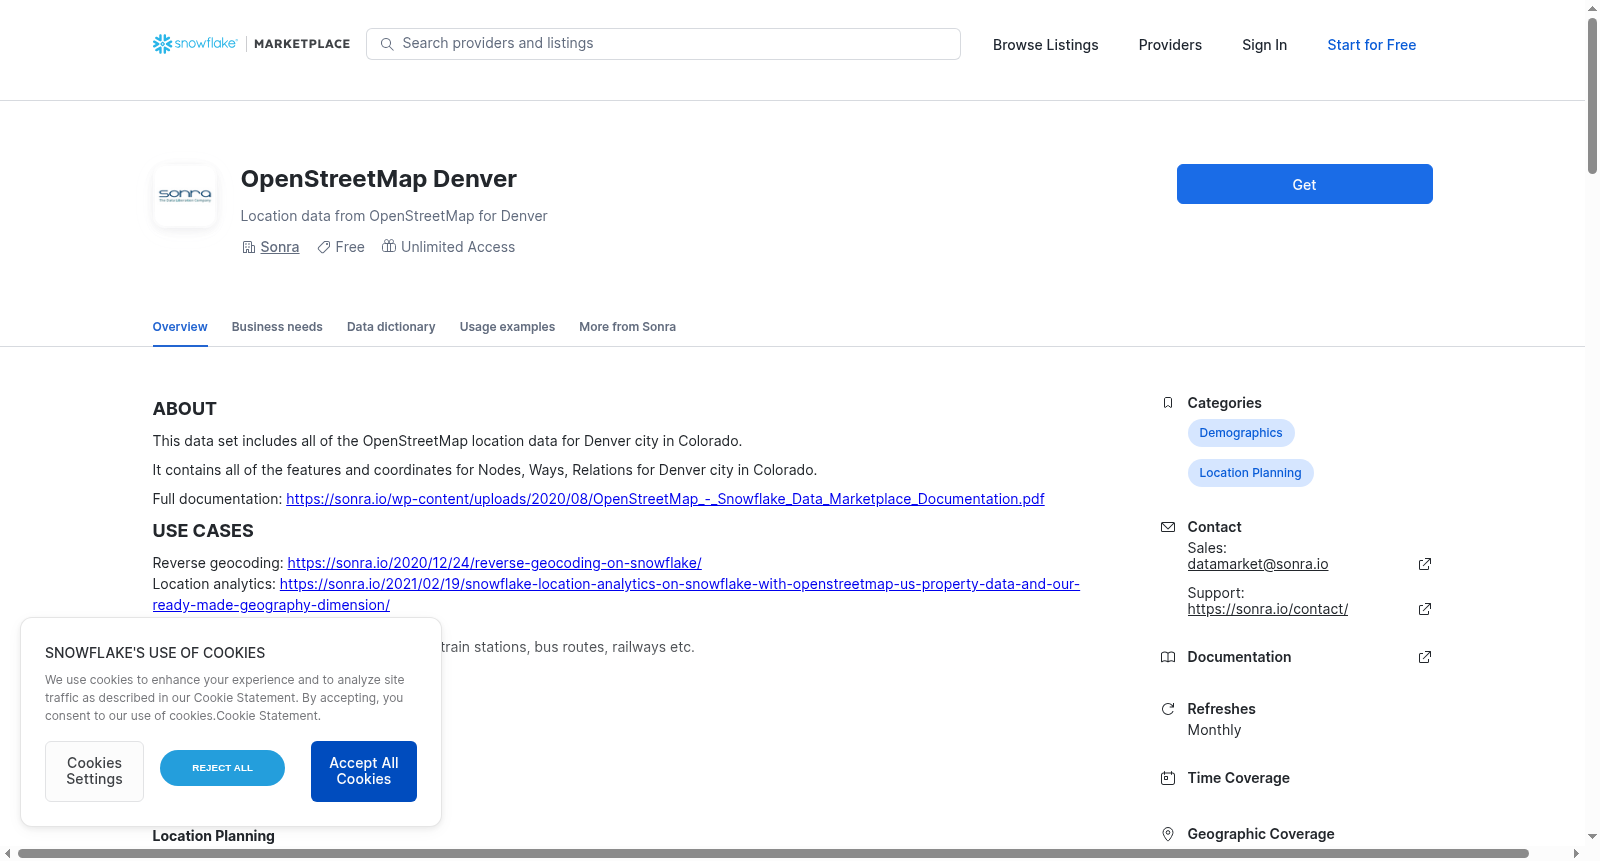Select the Overview tab

[180, 327]
